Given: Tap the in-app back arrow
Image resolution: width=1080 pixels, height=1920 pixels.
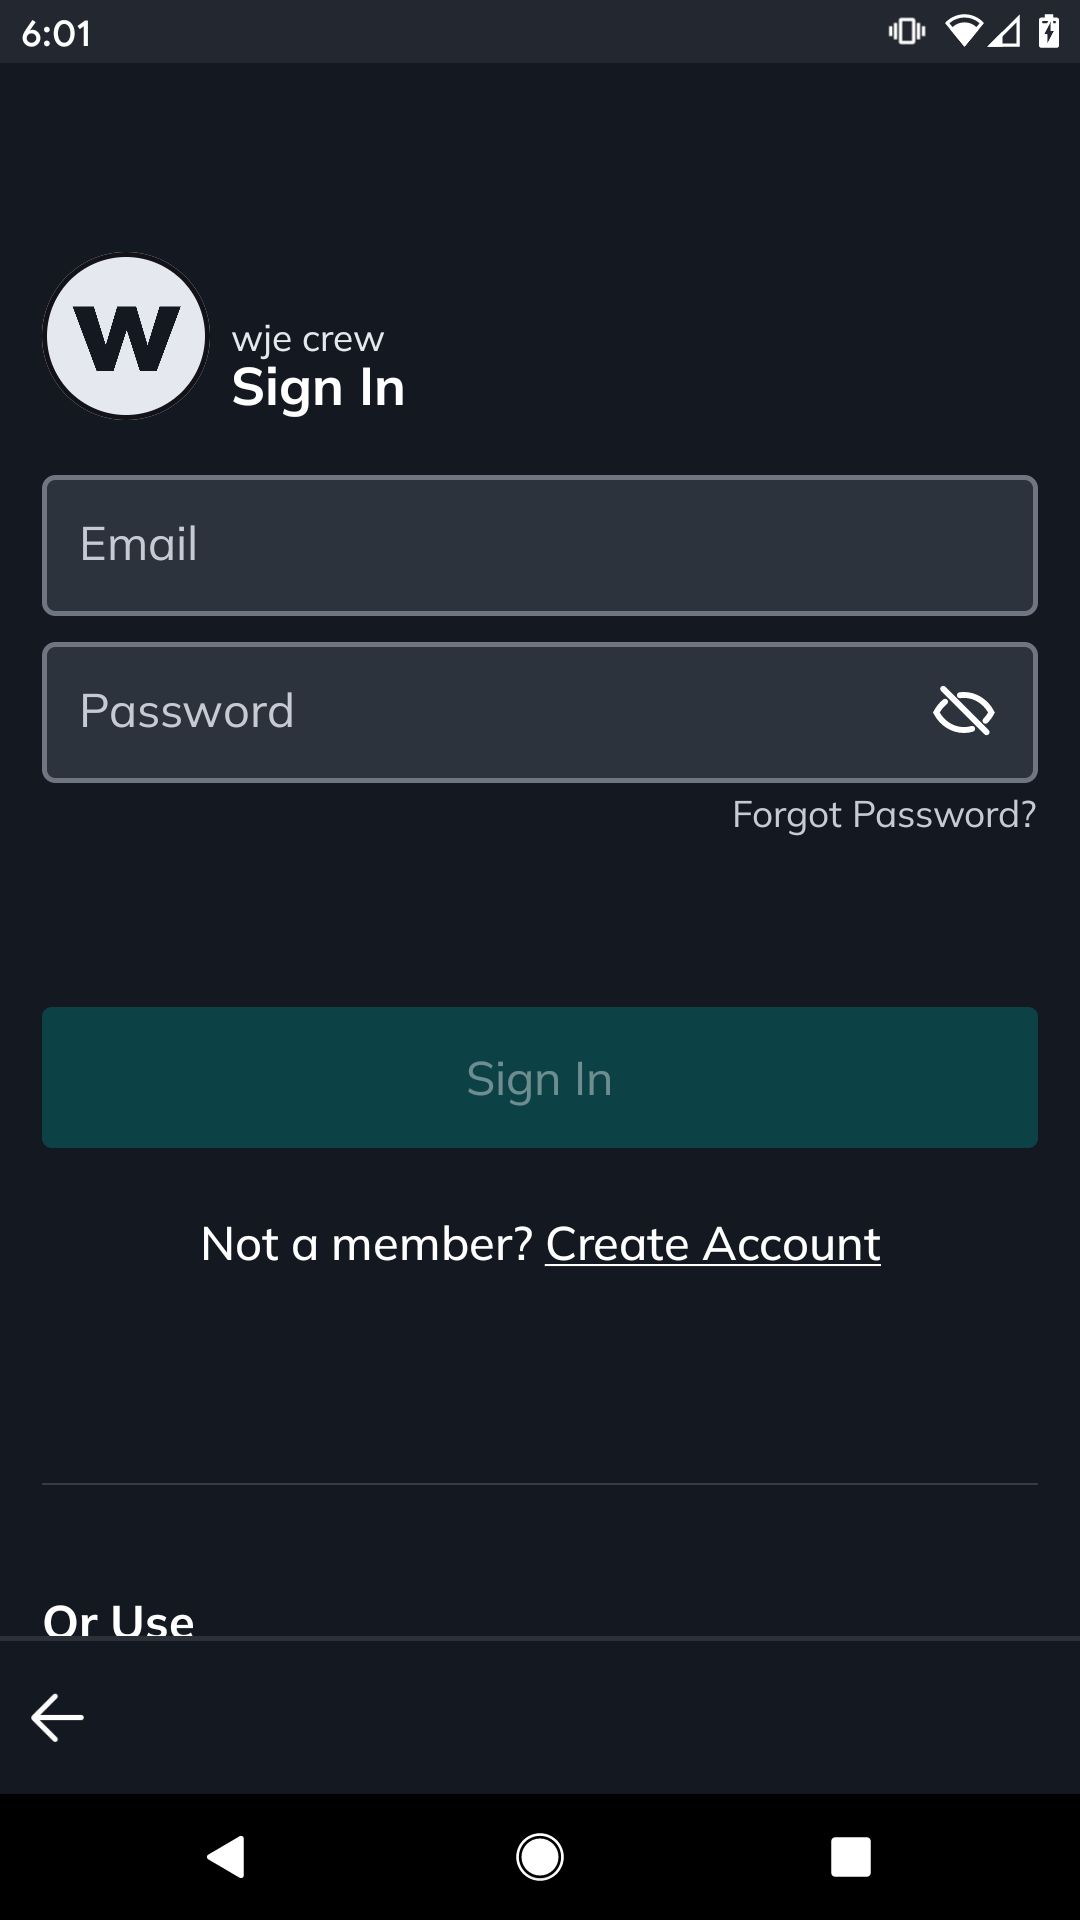Looking at the screenshot, I should (58, 1718).
